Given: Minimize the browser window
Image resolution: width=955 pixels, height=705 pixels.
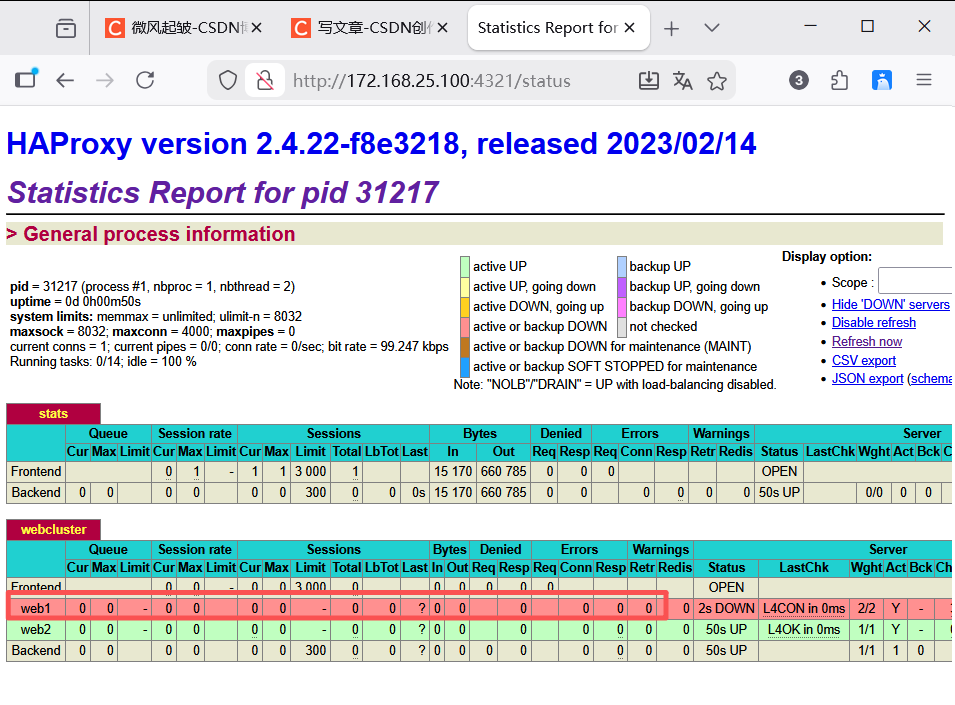Looking at the screenshot, I should click(x=810, y=26).
